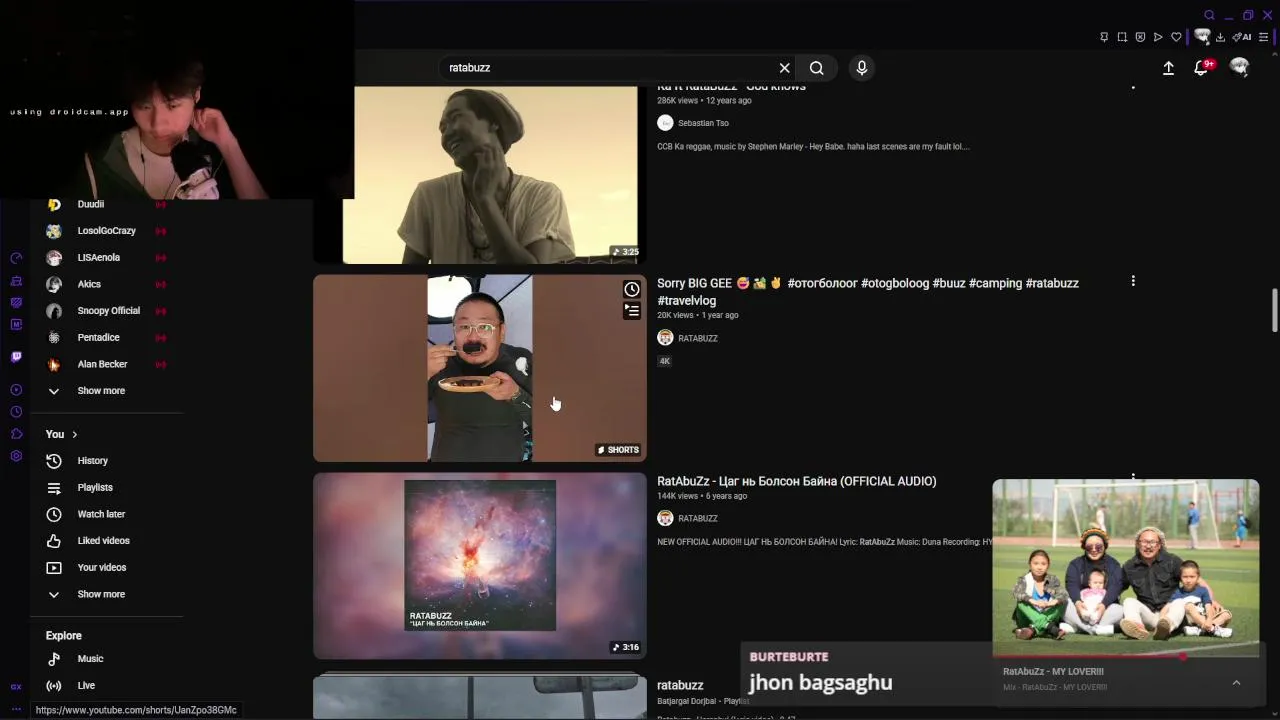Click the page vertical scrollbar thumb

click(1274, 310)
